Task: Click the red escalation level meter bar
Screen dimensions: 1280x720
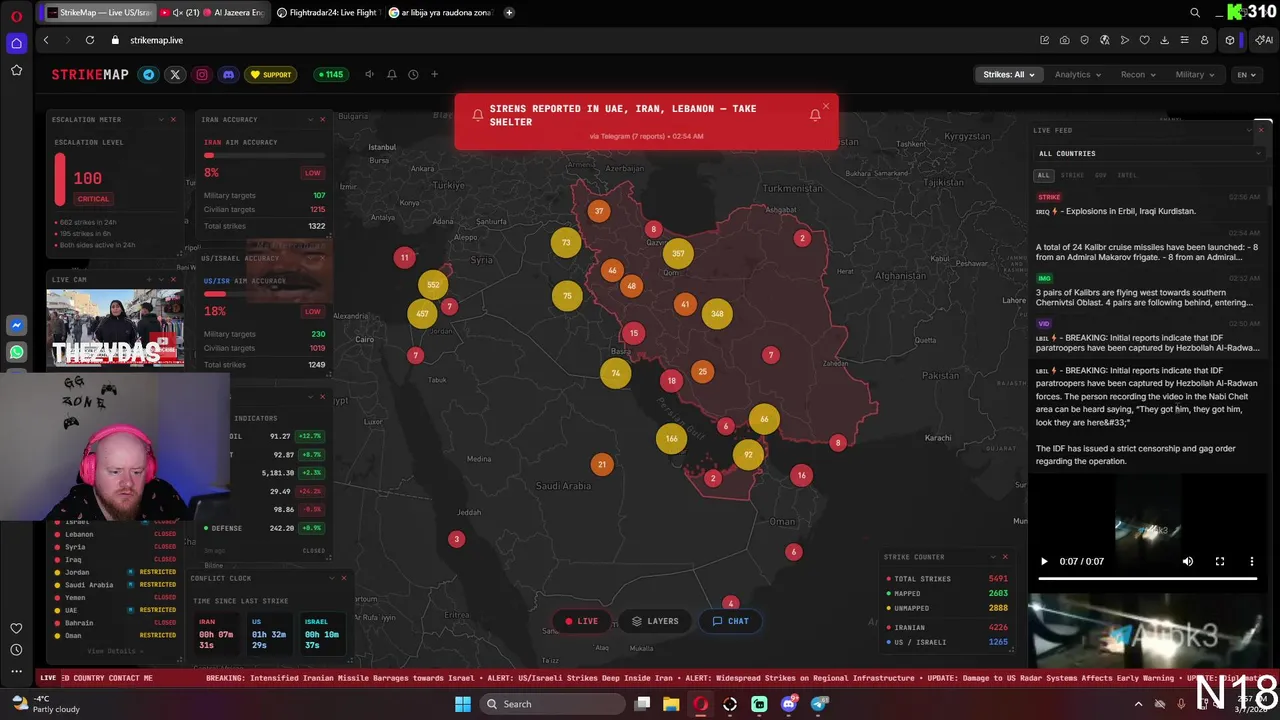Action: pos(60,179)
